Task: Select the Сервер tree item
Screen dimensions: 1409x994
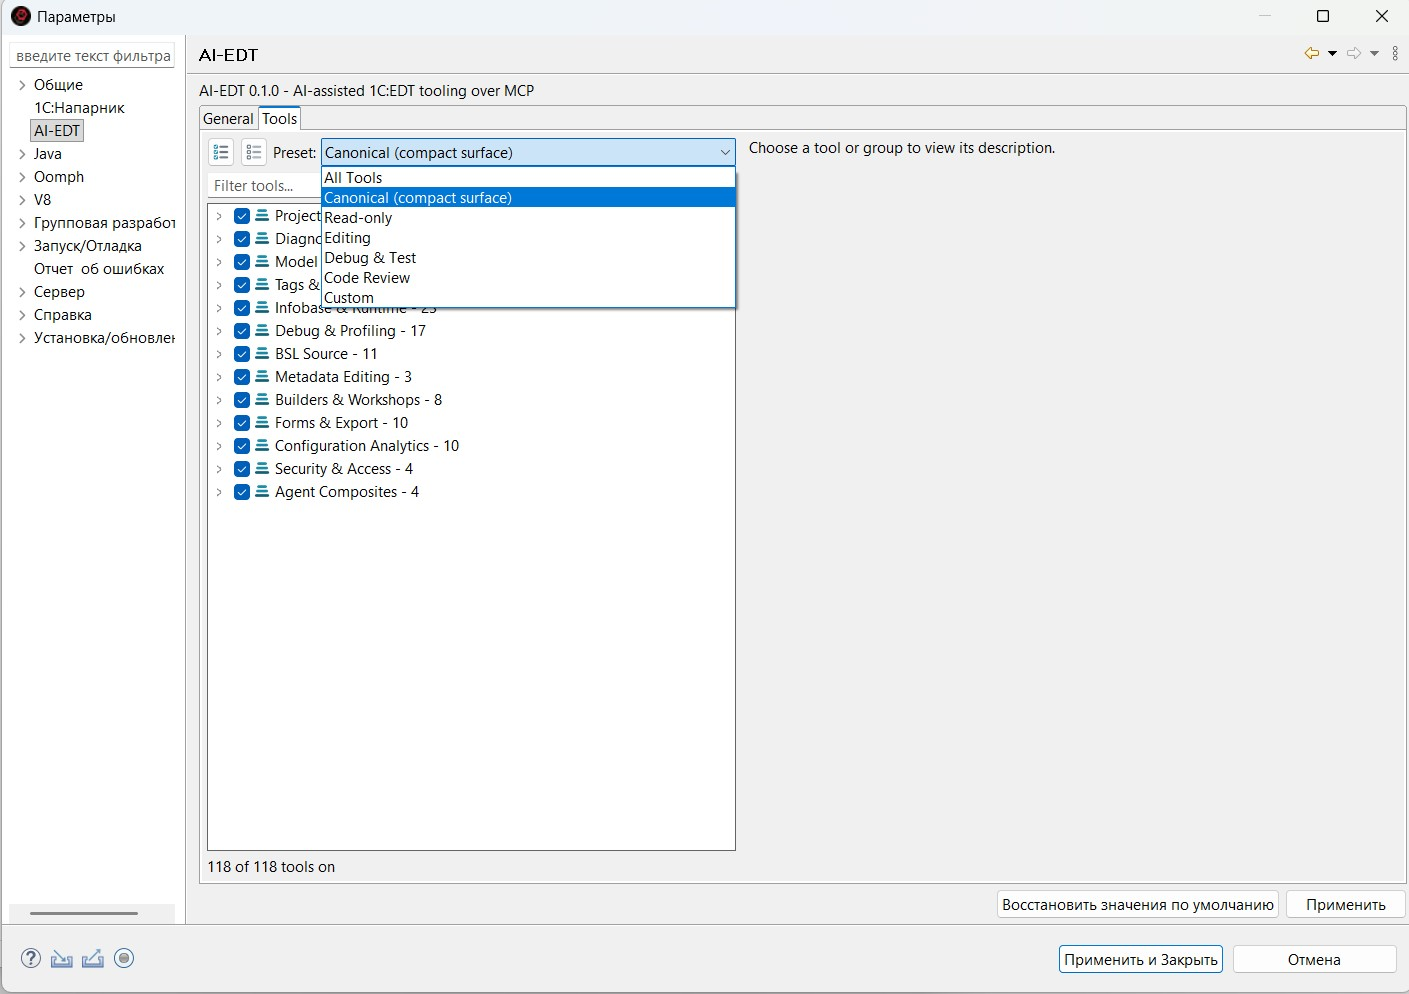Action: pos(59,292)
